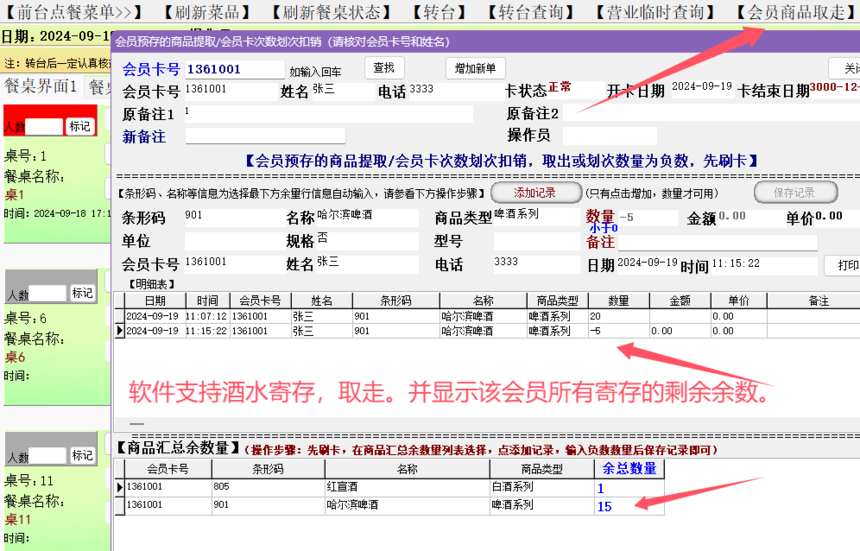Click the 新备注 text field
The width and height of the screenshot is (860, 551).
[265, 136]
